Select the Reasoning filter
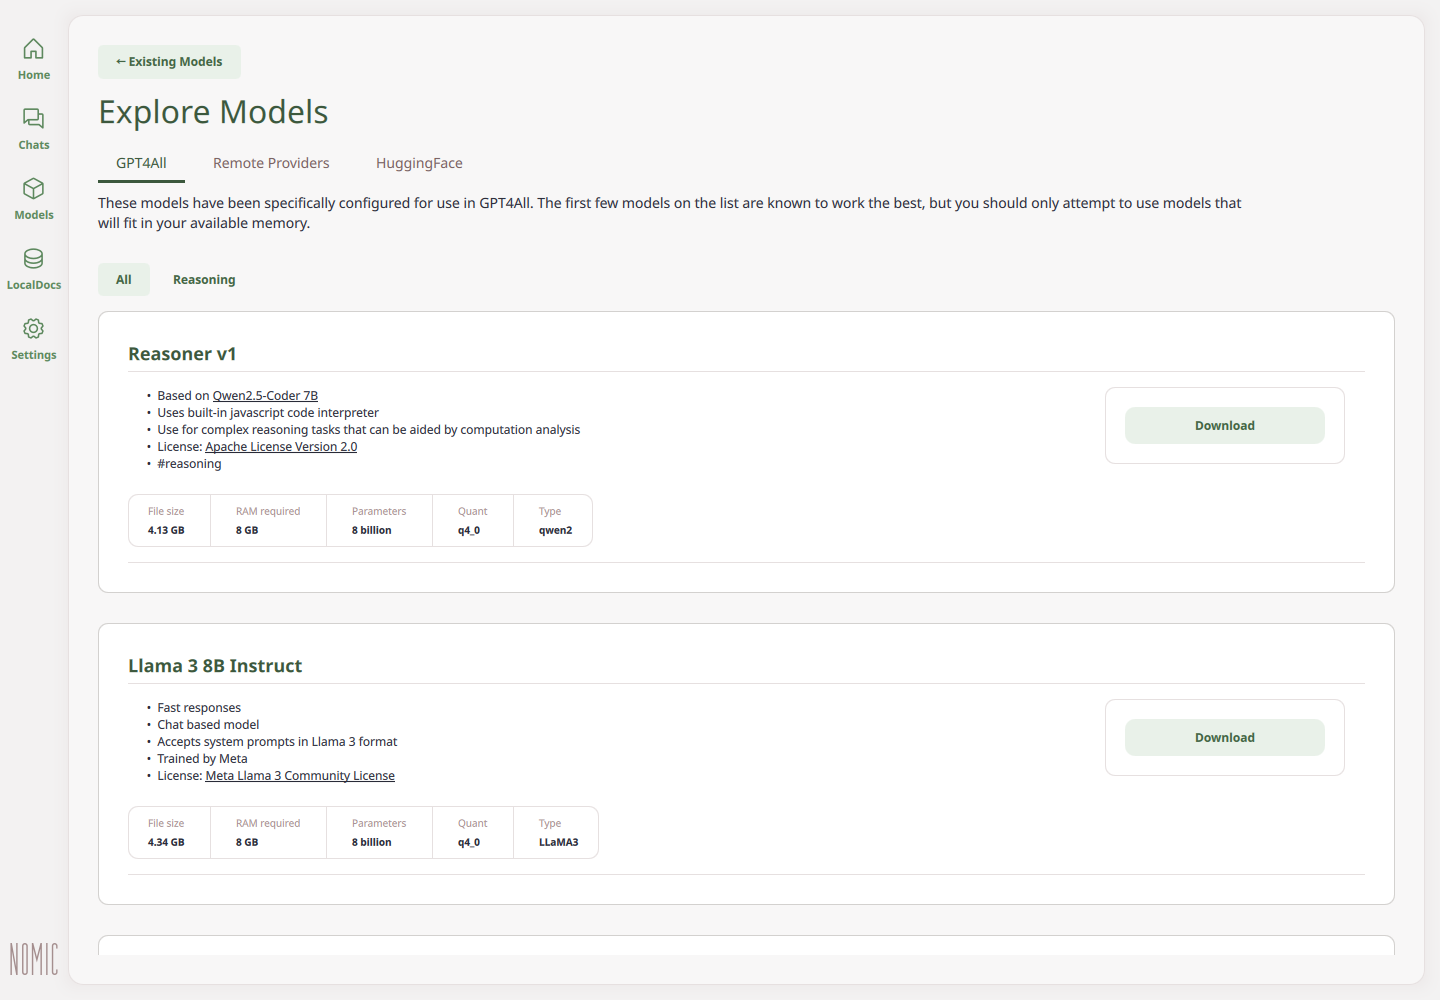Viewport: 1440px width, 1000px height. (x=204, y=280)
